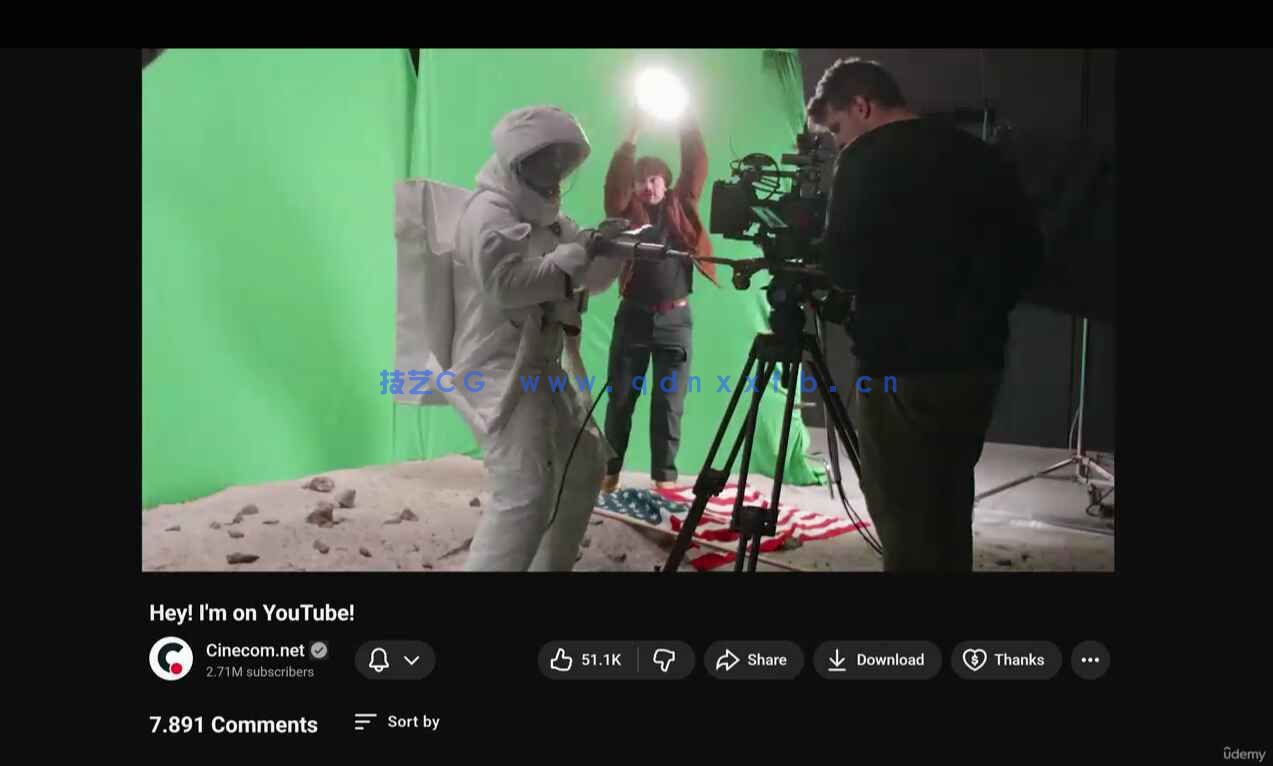This screenshot has width=1273, height=766.
Task: Open the Sort by comments dropdown icon
Action: point(366,722)
